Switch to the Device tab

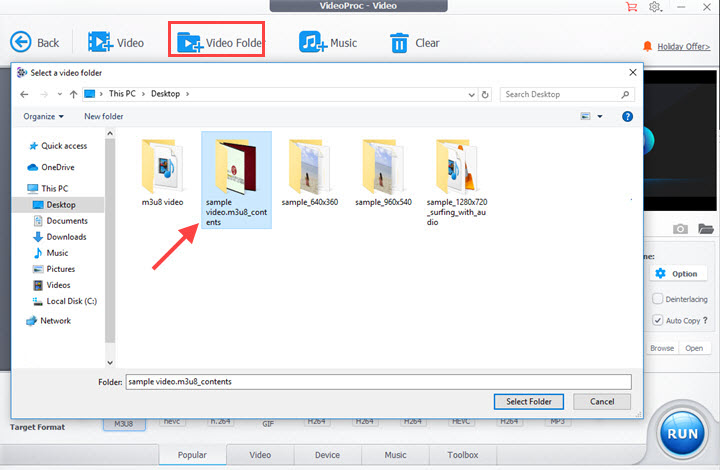click(327, 455)
